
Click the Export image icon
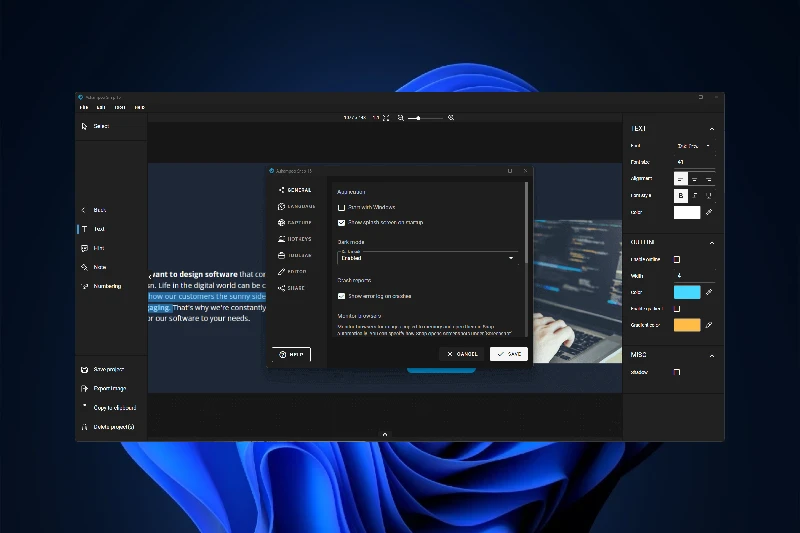click(x=85, y=389)
